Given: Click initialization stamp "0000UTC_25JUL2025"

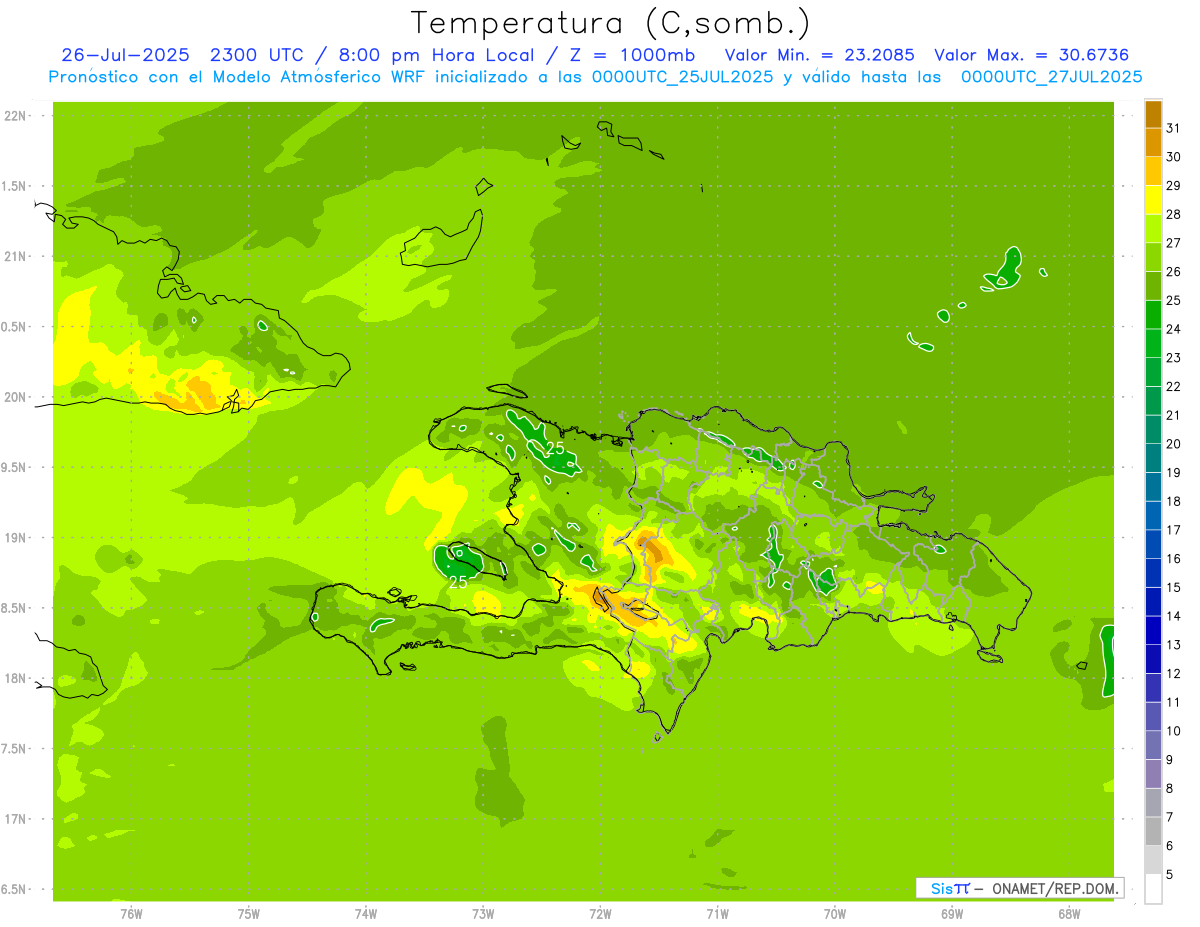Looking at the screenshot, I should pyautogui.click(x=683, y=76).
